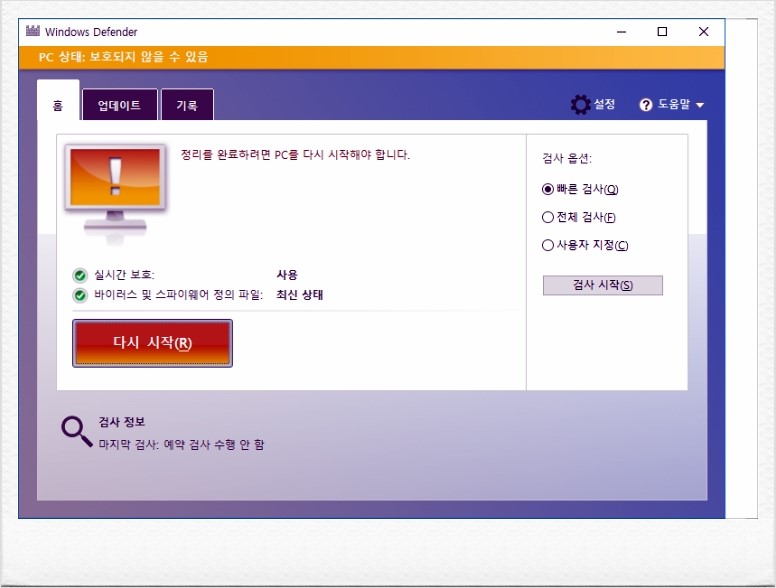The height and width of the screenshot is (588, 776).
Task: Click message 정리를 완료하려면 PC를 다시 시작해야 합니다
Action: [295, 154]
